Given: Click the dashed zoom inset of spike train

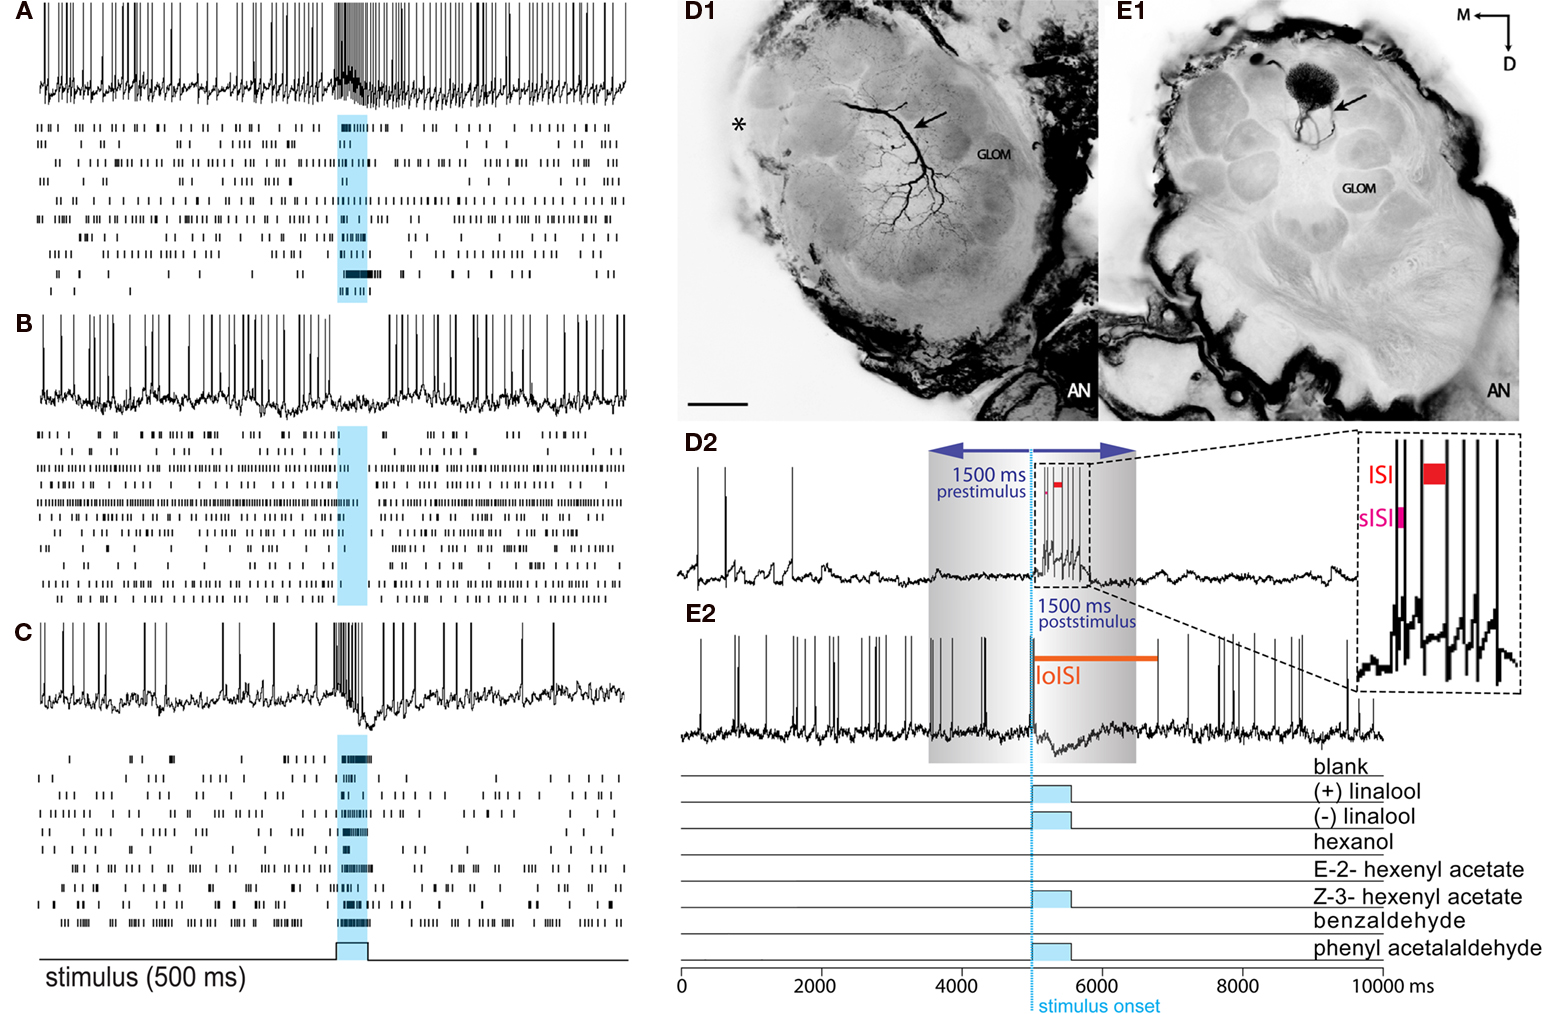Looking at the screenshot, I should pos(1438,562).
